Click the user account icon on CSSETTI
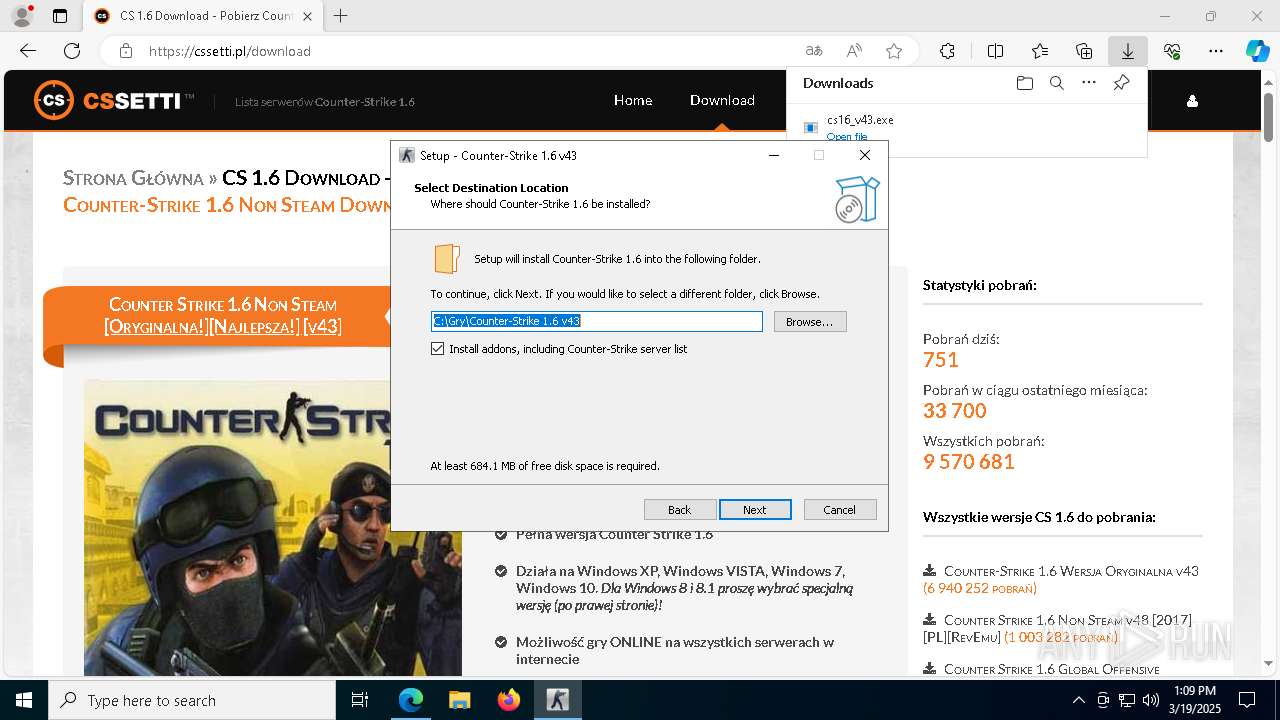 (1192, 101)
